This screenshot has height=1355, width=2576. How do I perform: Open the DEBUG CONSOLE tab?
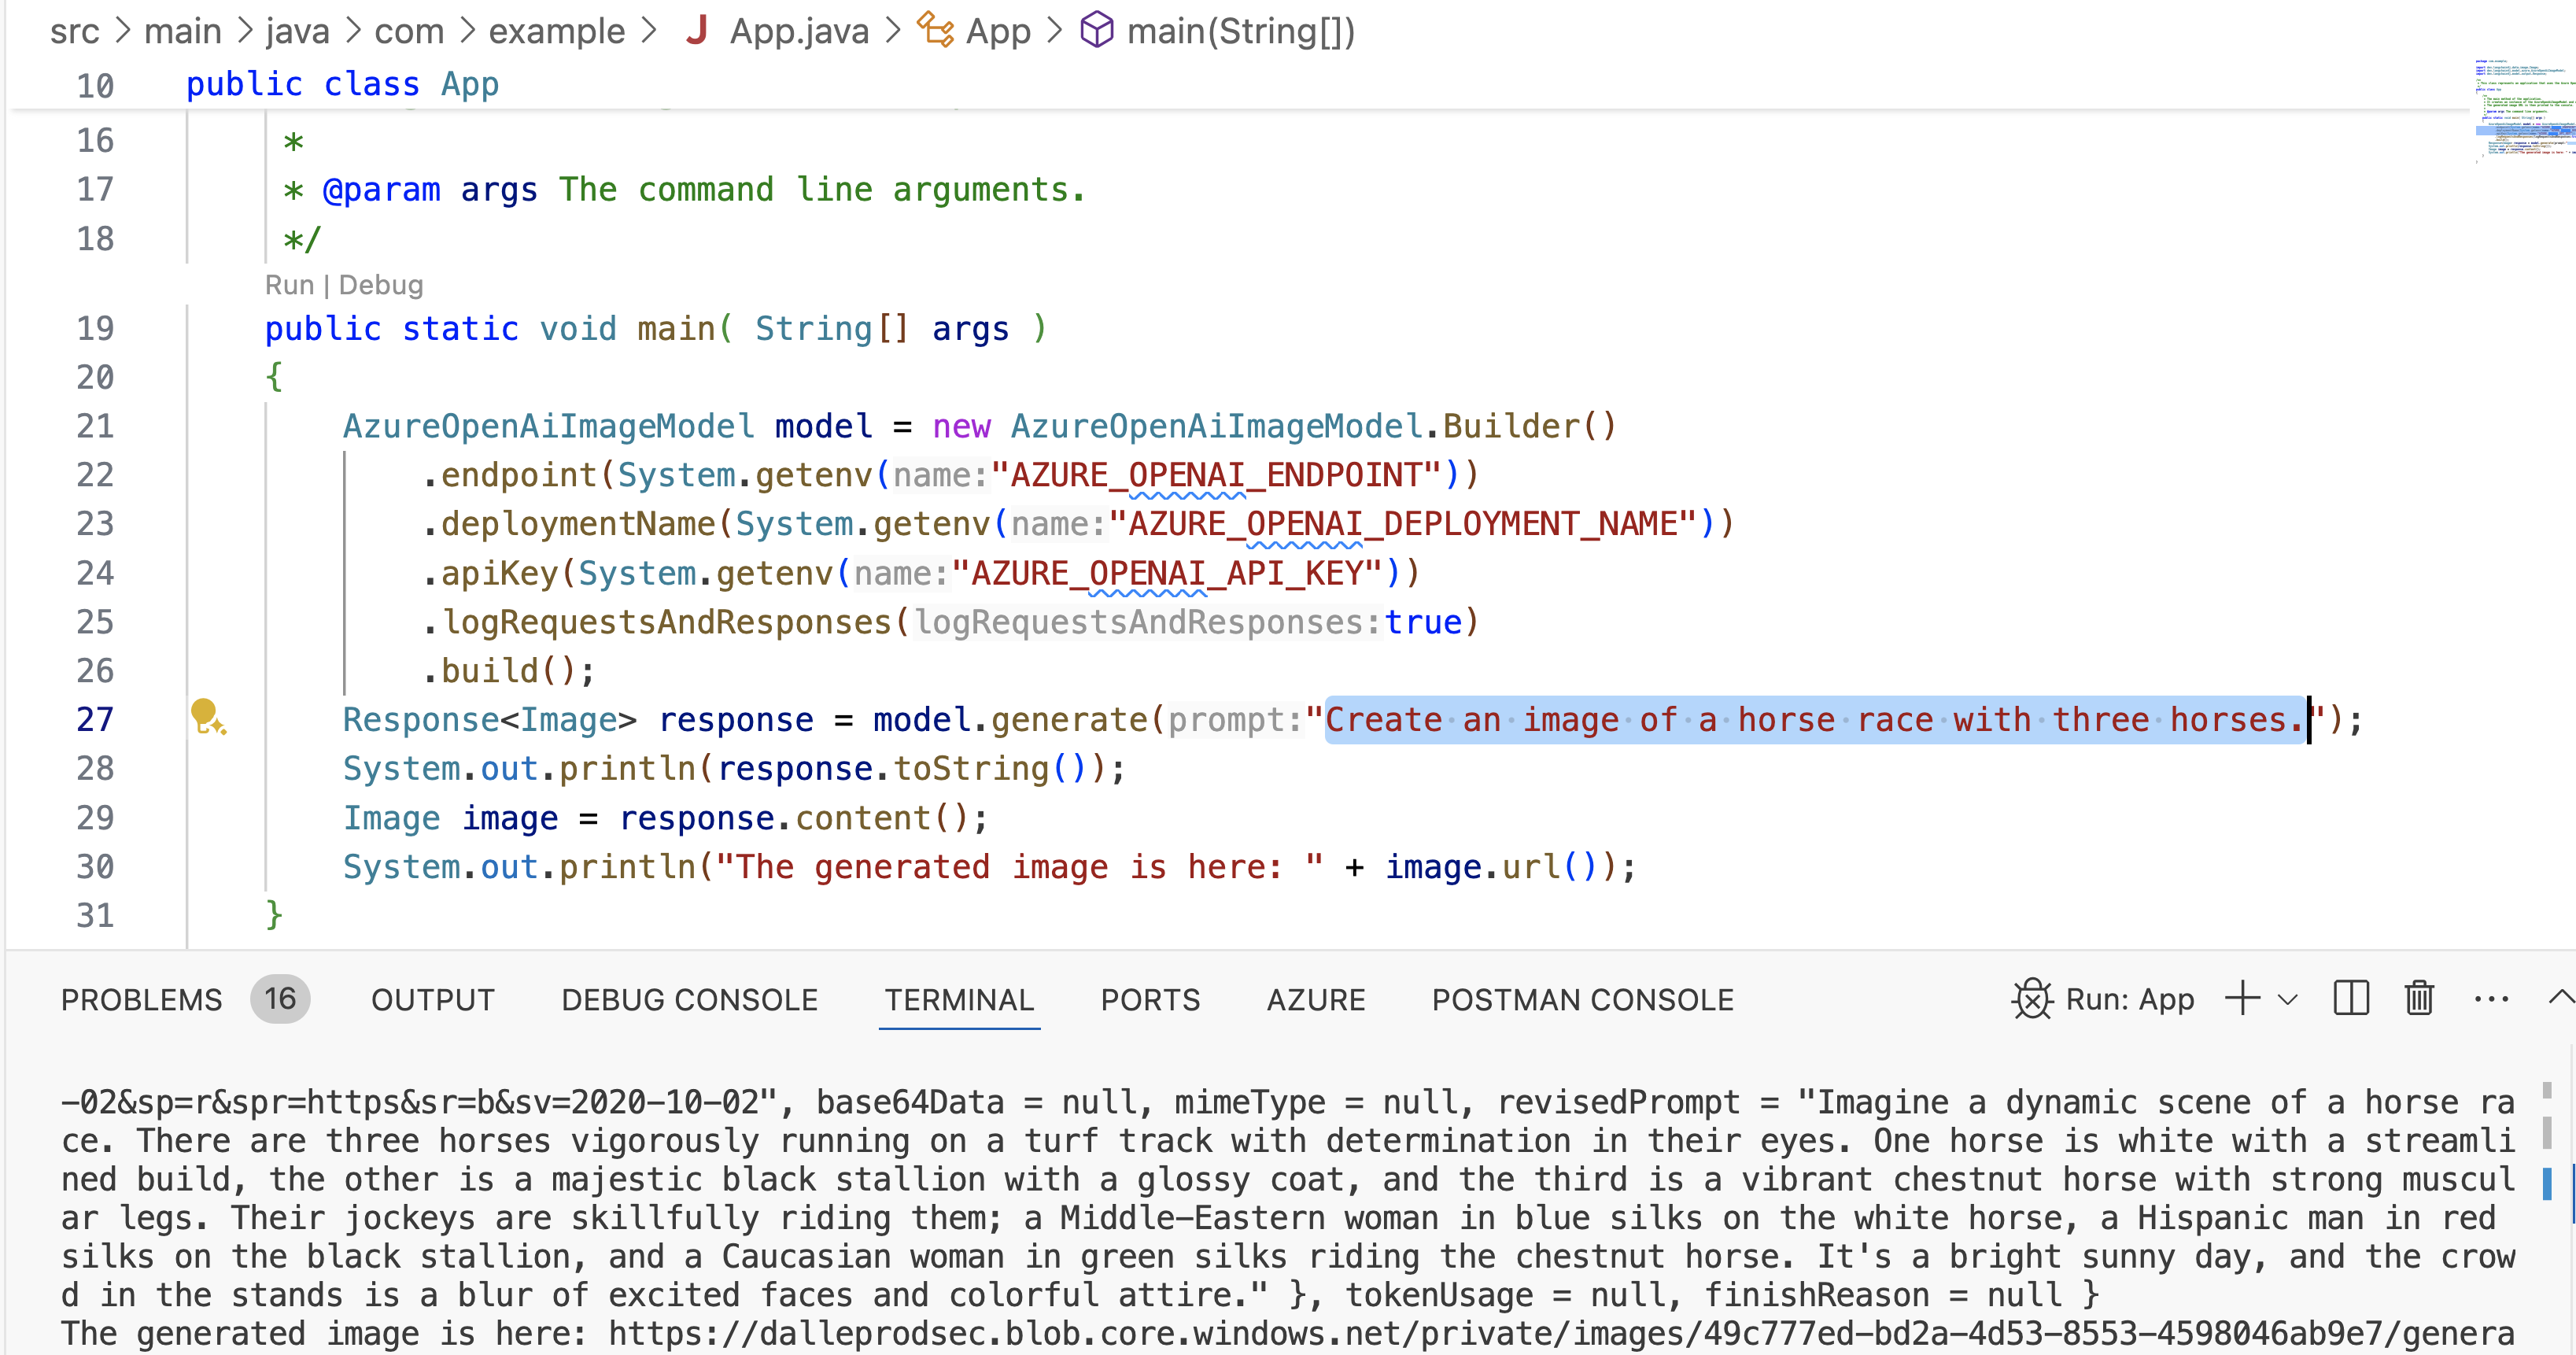coord(689,999)
